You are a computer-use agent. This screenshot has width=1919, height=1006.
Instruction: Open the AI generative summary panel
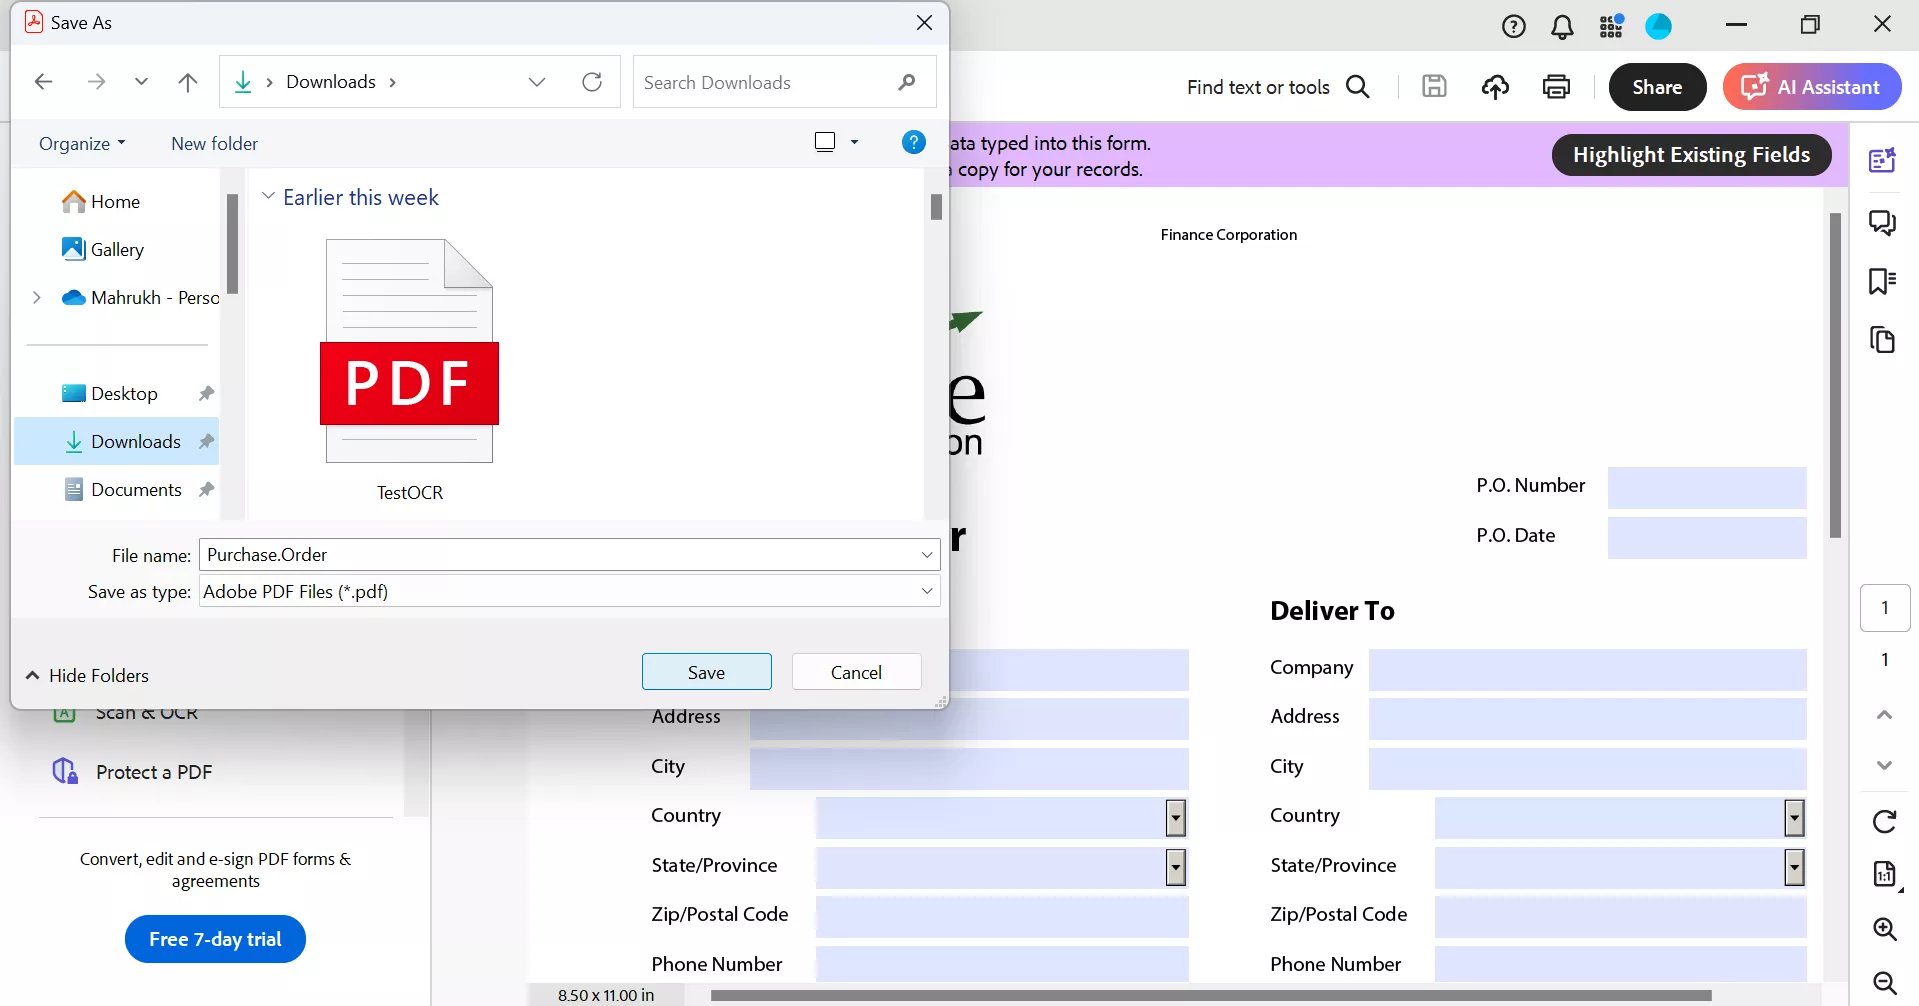coord(1884,159)
